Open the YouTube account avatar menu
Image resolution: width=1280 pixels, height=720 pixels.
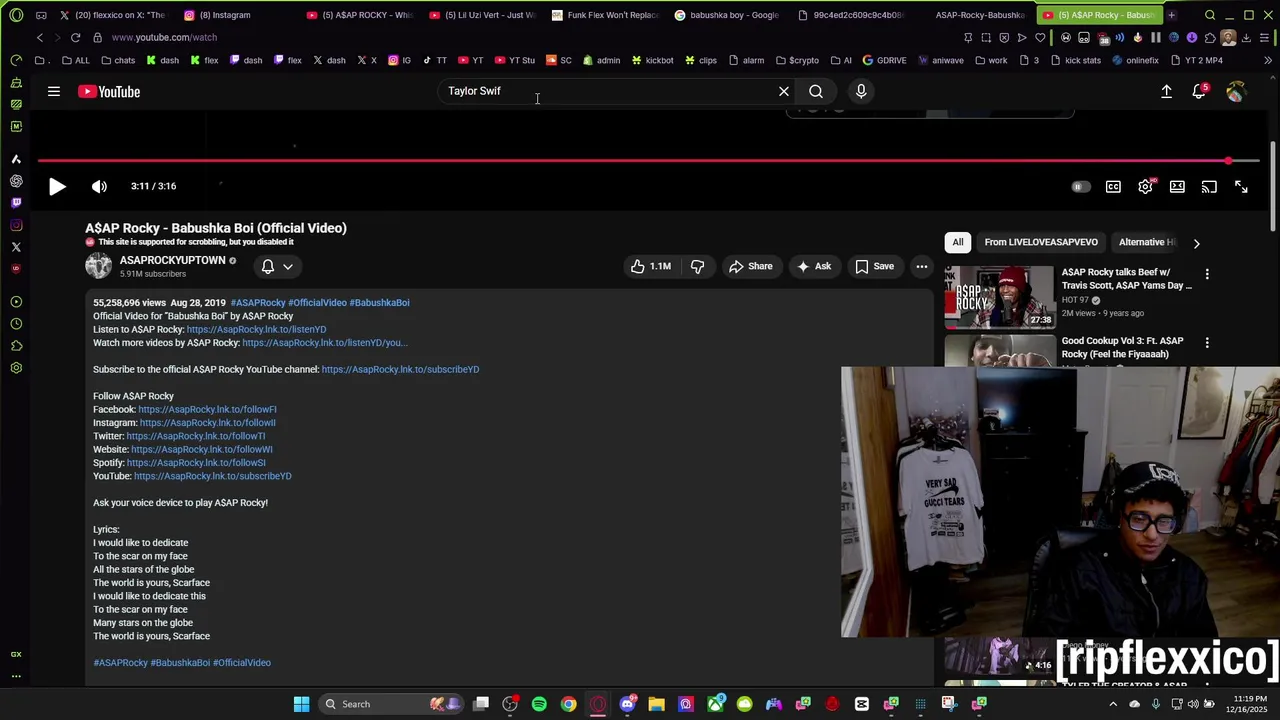tap(1236, 91)
